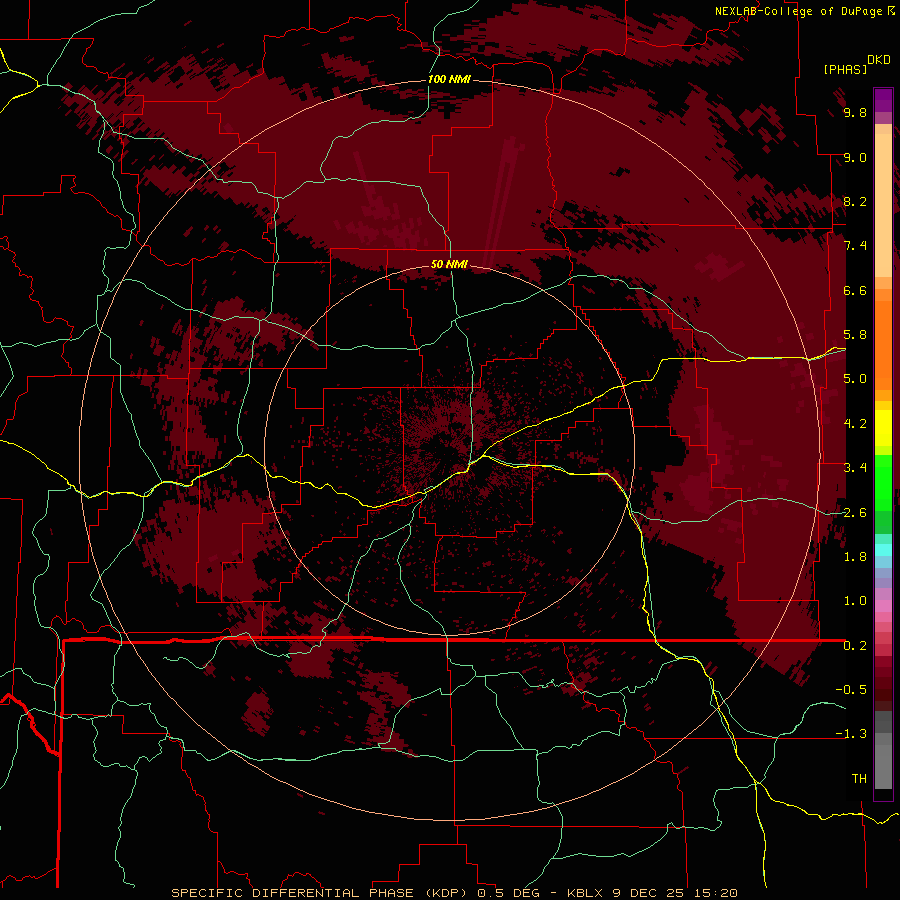Click the 1.0 legend value
The width and height of the screenshot is (900, 900).
[855, 601]
